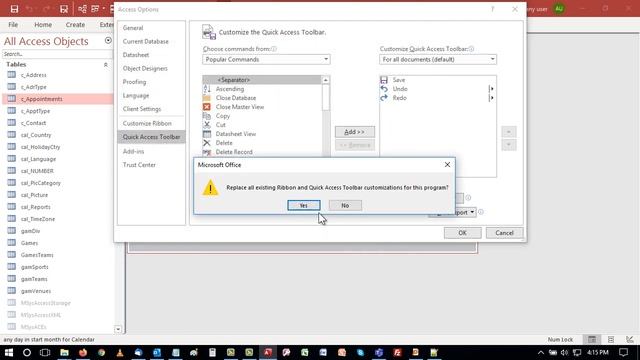Open the Home ribbon tab
Image resolution: width=640 pixels, height=360 pixels.
43,24
